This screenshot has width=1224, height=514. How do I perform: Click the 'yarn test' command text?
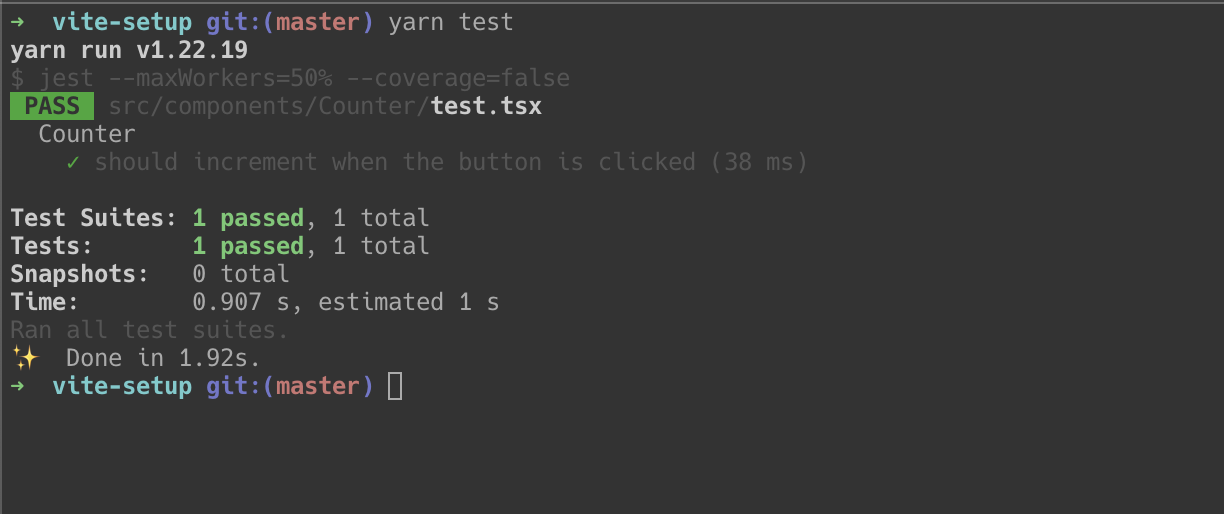[451, 22]
